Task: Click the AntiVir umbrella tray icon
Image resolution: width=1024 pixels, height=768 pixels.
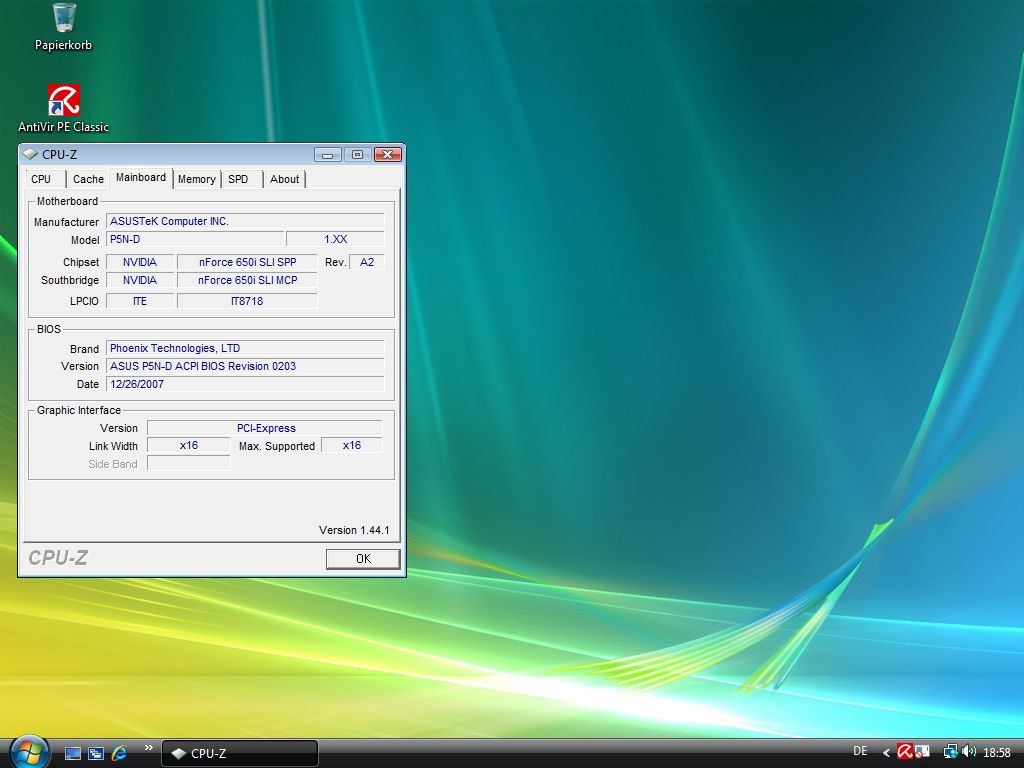Action: click(904, 752)
